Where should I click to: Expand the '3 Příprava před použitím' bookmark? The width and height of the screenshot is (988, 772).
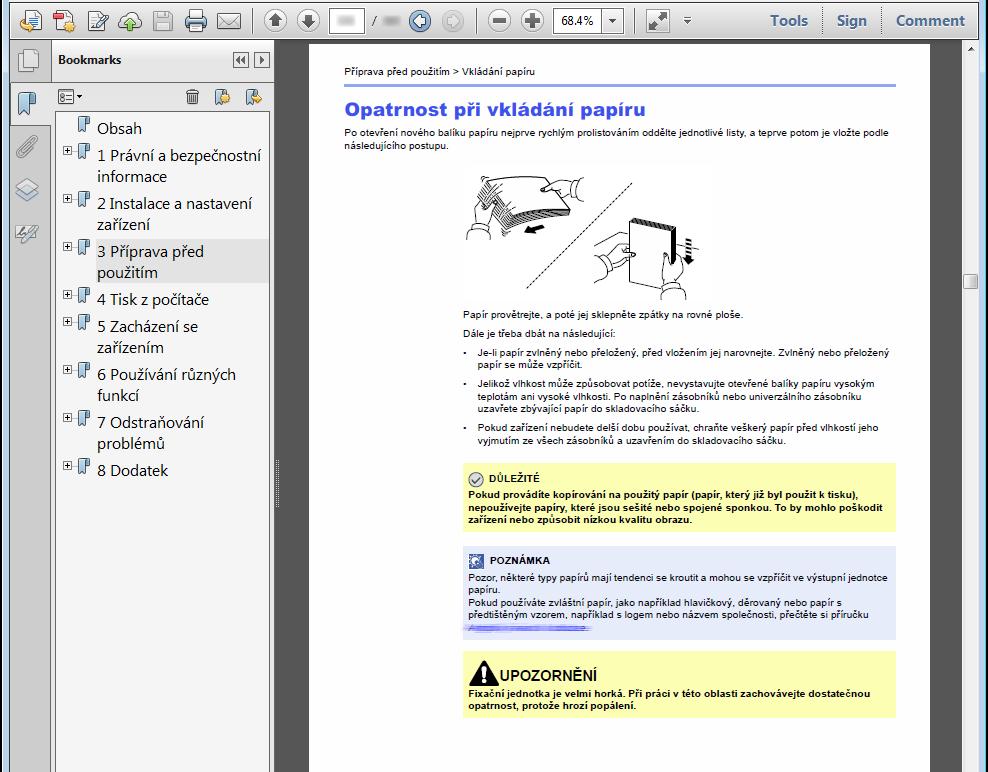pos(67,246)
